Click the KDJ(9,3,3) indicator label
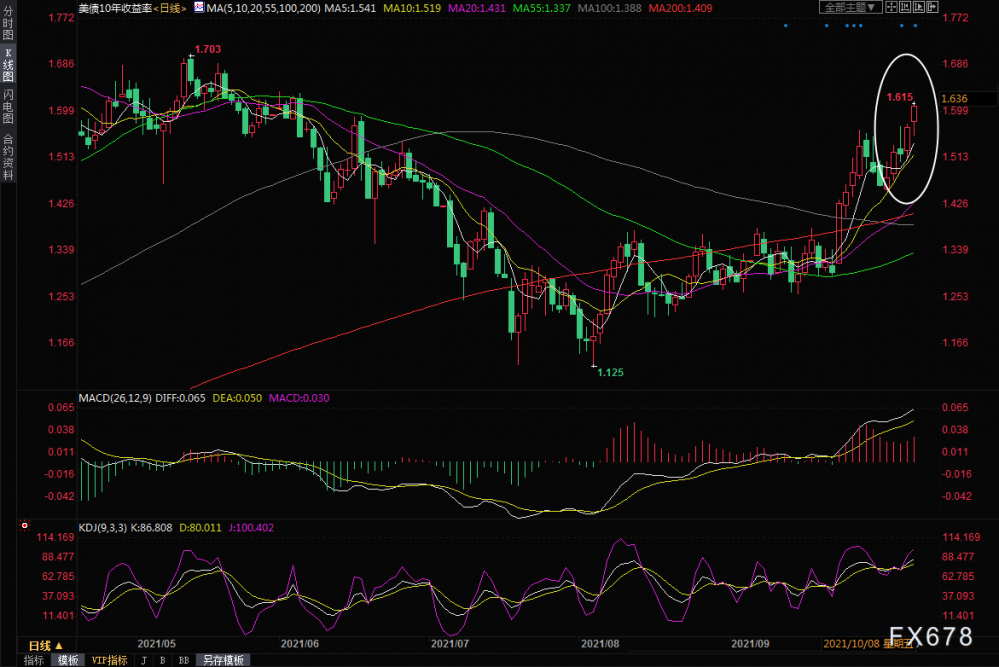999x667 pixels. [102, 528]
